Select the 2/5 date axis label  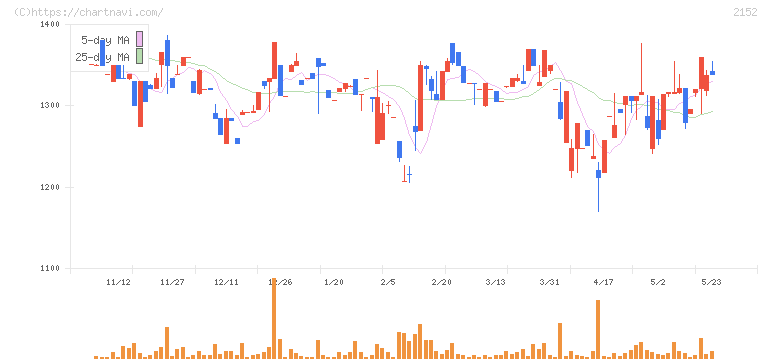click(387, 282)
